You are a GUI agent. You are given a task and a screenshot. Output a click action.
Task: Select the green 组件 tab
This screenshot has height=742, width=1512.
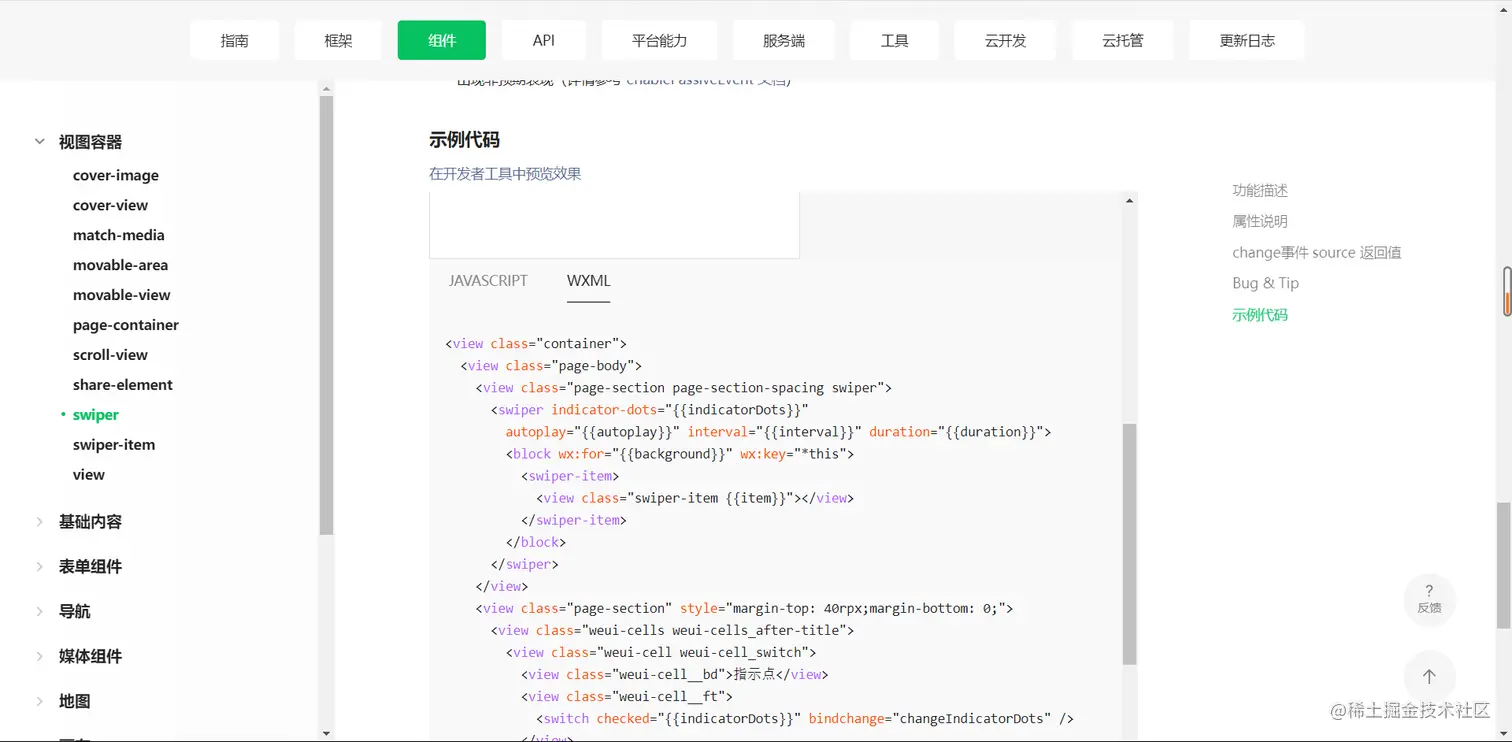pos(442,41)
